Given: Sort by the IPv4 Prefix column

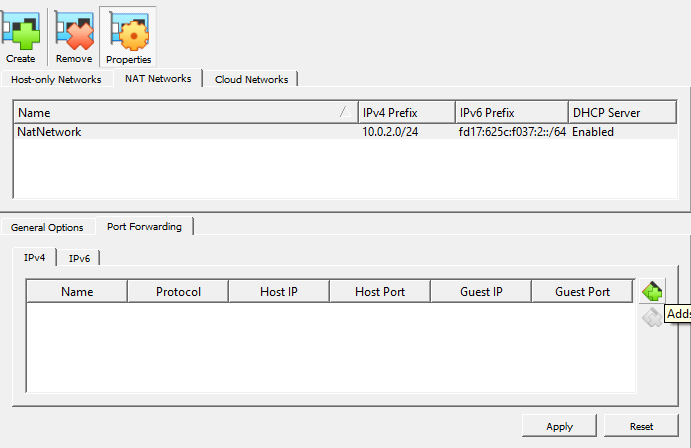Looking at the screenshot, I should [x=405, y=113].
